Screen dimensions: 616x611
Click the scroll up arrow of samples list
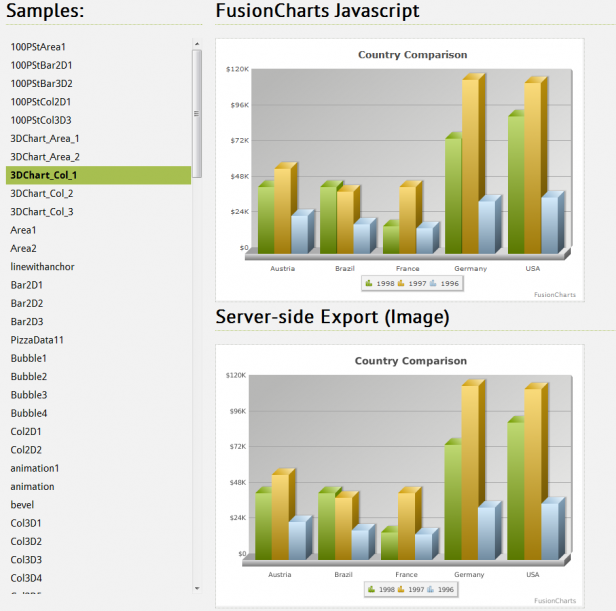click(x=197, y=44)
